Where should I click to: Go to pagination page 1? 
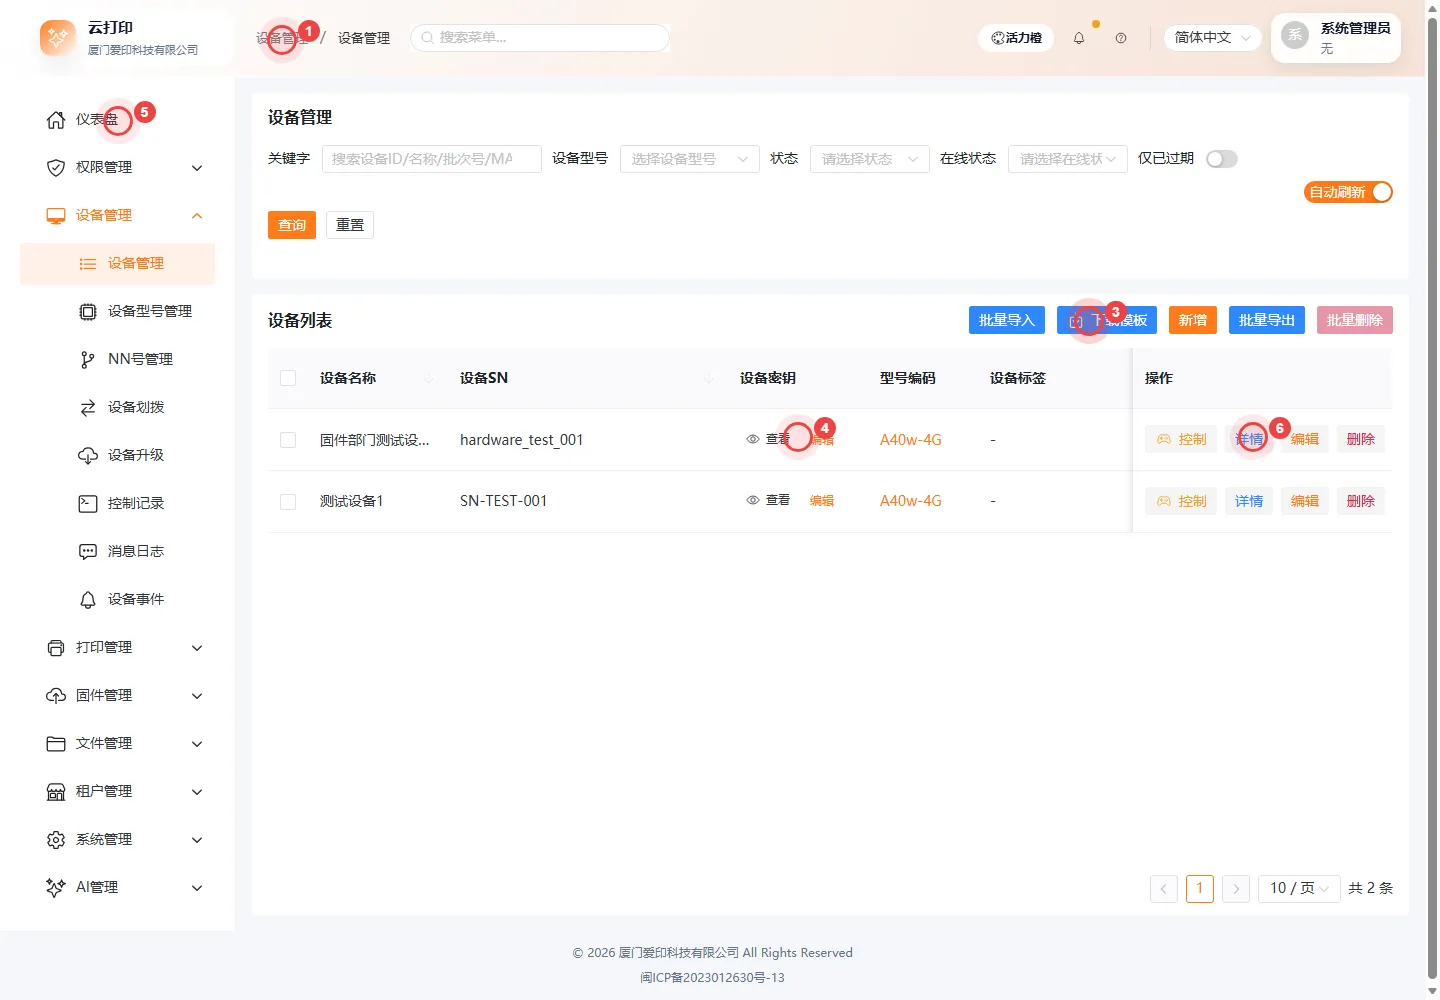click(x=1200, y=888)
